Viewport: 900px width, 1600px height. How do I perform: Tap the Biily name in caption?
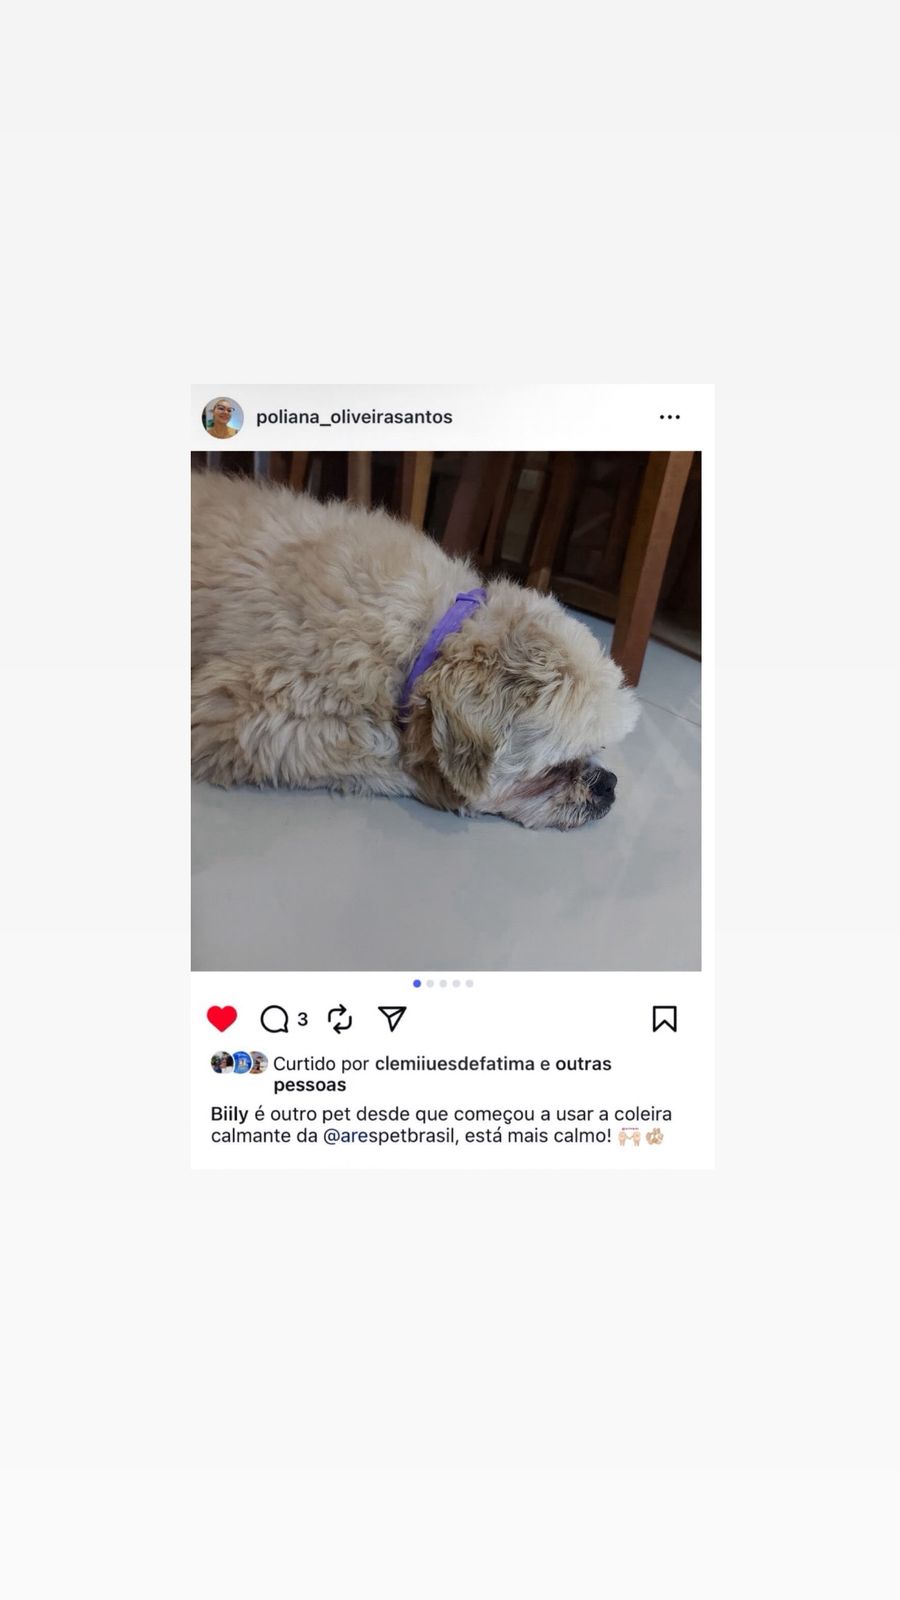click(x=229, y=1114)
